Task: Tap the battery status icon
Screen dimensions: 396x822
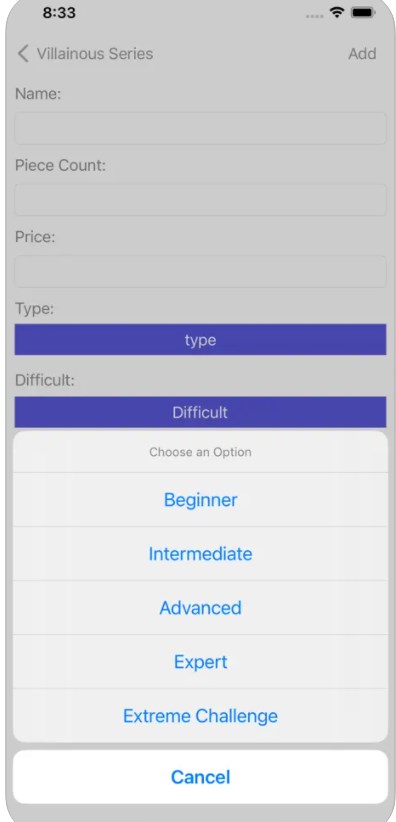Action: (x=364, y=13)
